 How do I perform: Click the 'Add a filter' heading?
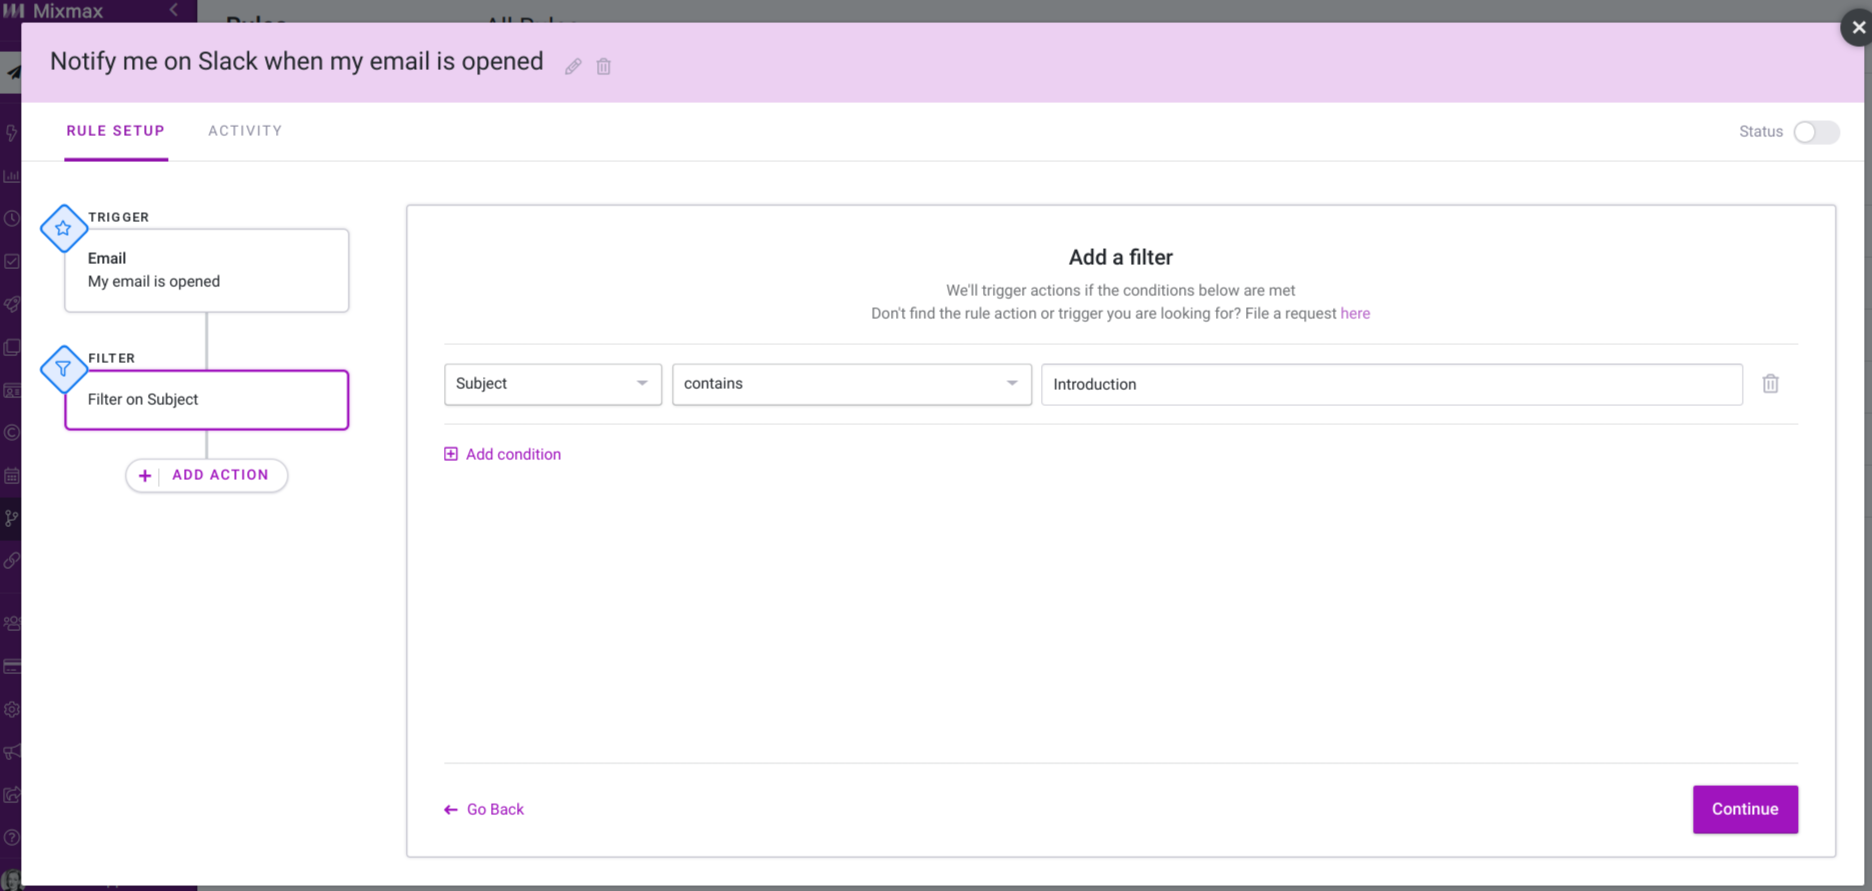(x=1120, y=257)
